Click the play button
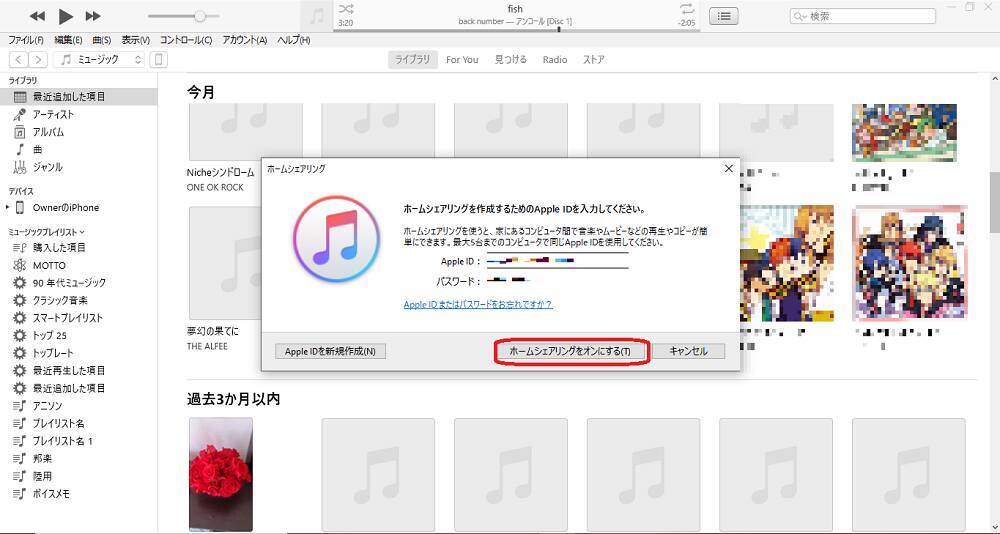 (65, 16)
